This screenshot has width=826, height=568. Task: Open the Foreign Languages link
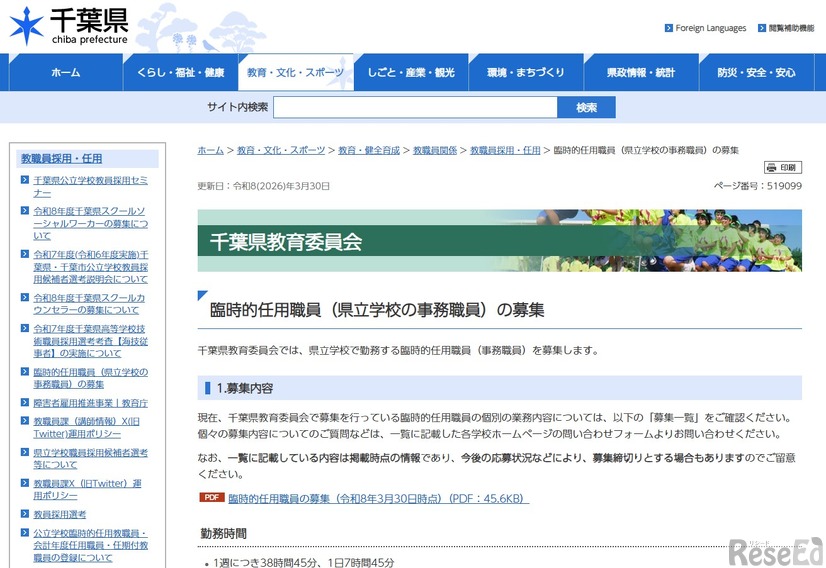tap(711, 28)
